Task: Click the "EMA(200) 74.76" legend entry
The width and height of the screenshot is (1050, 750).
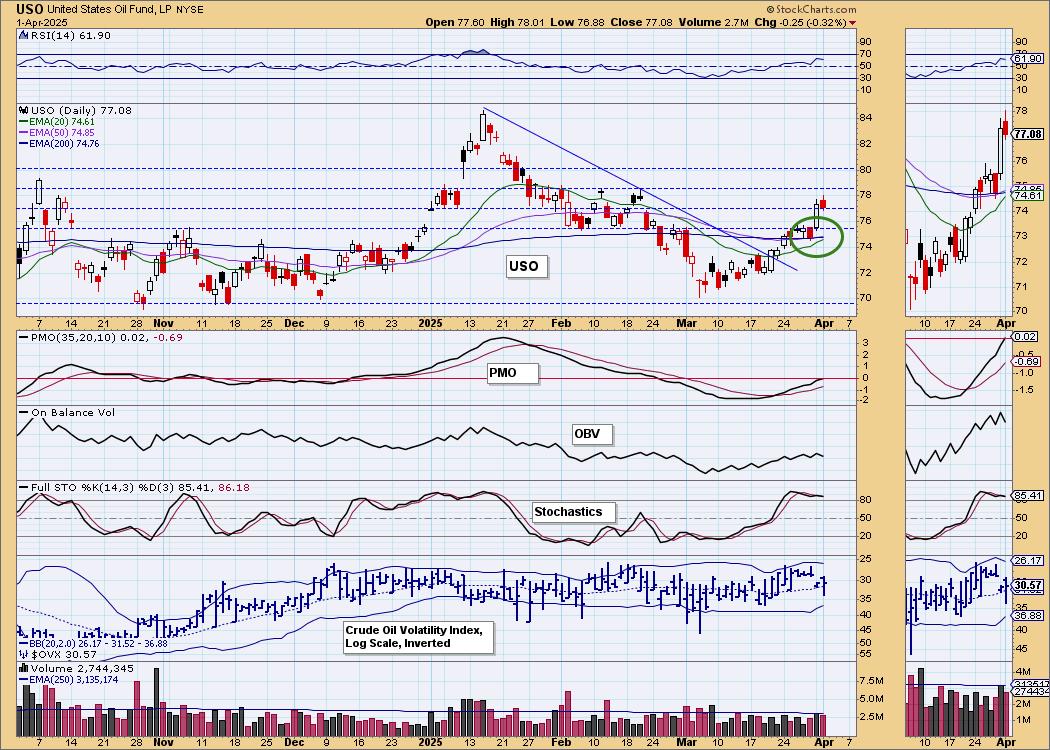Action: [64, 143]
